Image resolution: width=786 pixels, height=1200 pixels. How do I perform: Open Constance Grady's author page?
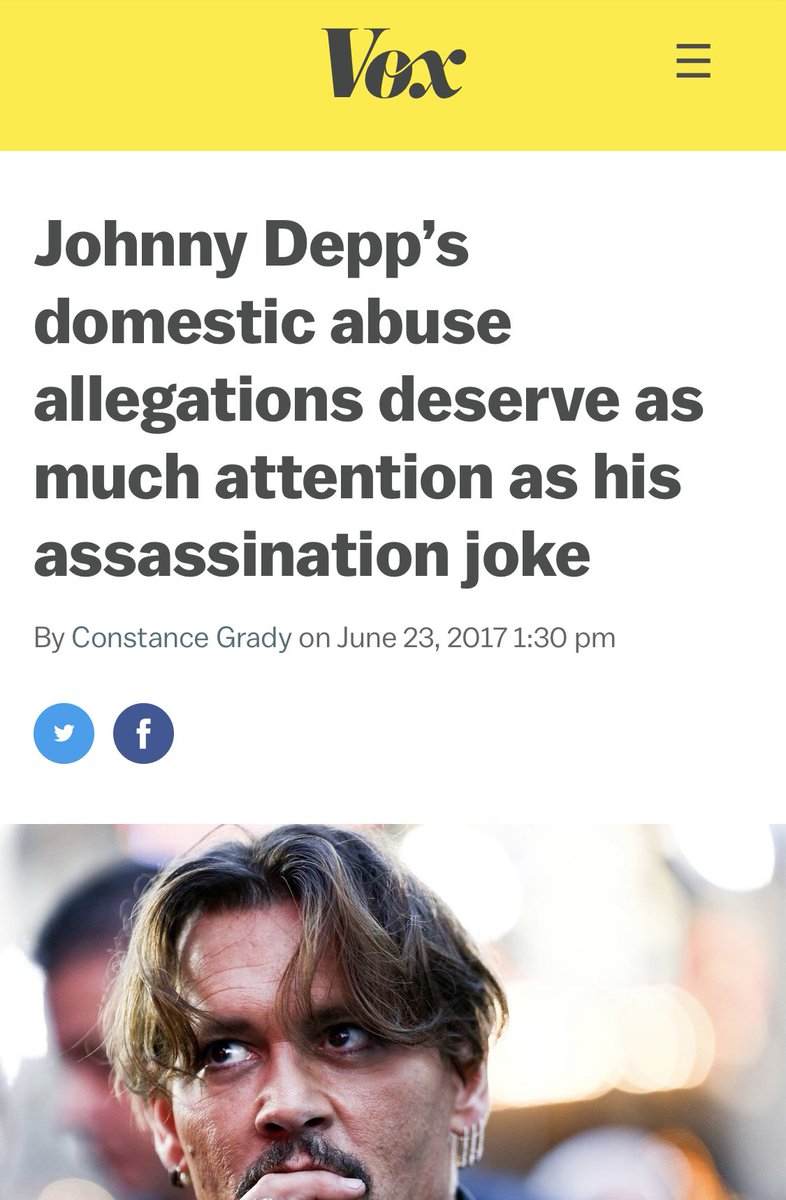183,637
